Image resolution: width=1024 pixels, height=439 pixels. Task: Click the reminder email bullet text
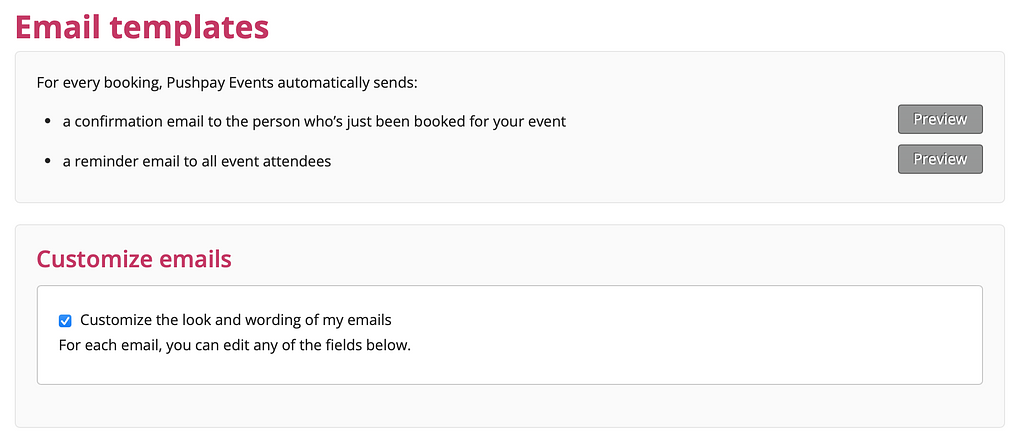click(196, 161)
